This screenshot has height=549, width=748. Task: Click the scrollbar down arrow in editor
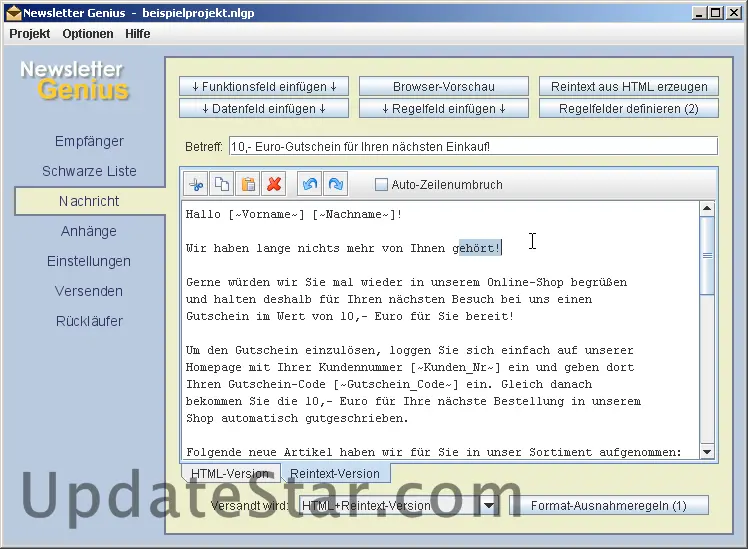click(707, 451)
